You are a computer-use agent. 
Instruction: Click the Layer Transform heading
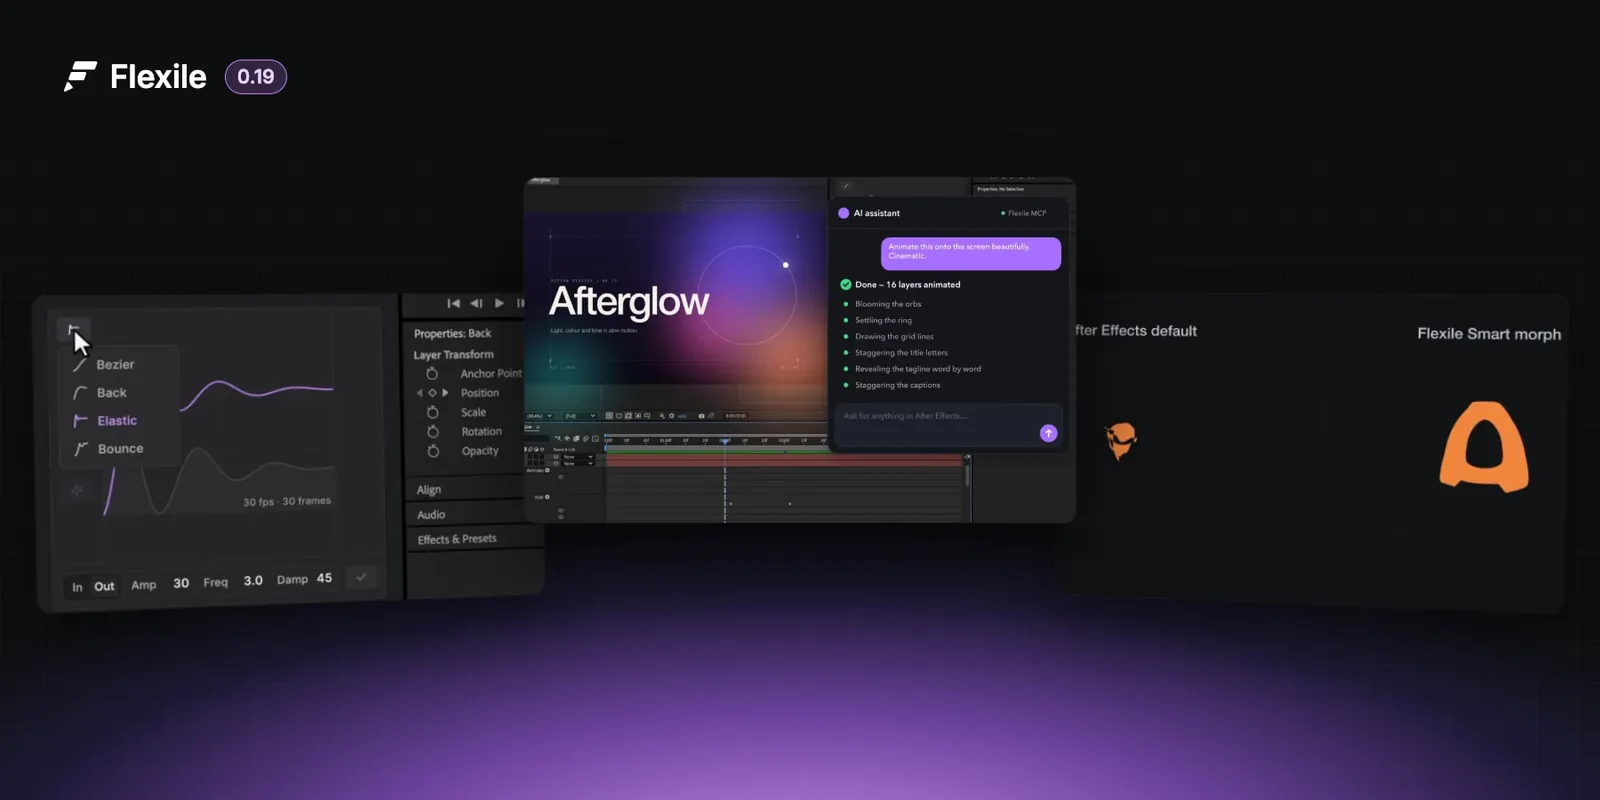point(454,355)
